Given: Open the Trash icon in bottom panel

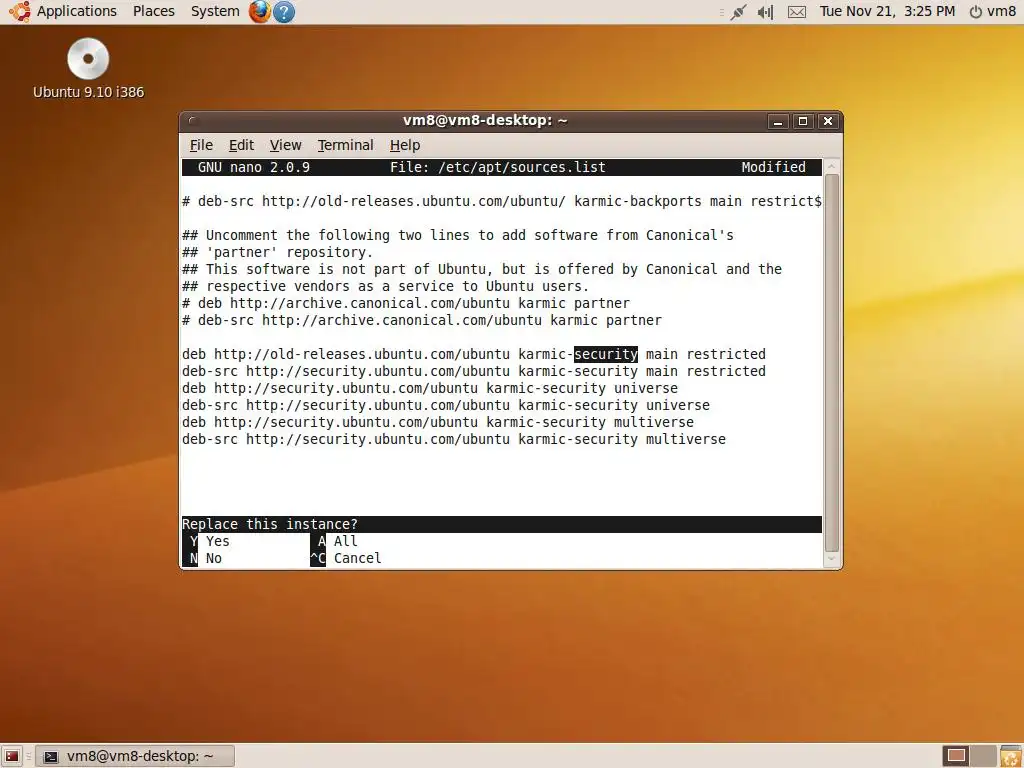Looking at the screenshot, I should [1011, 756].
